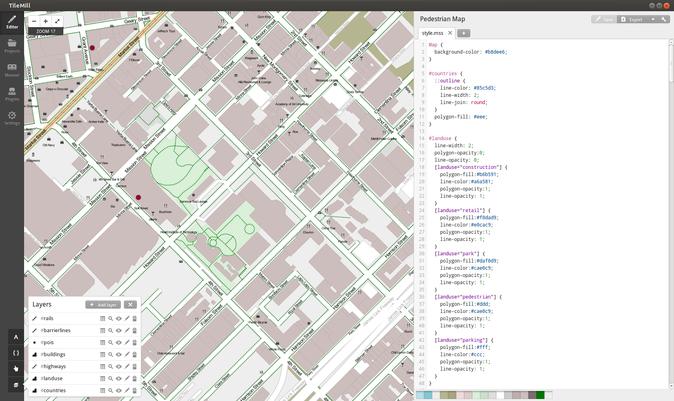
Task: Click the Add layer button
Action: coord(103,305)
